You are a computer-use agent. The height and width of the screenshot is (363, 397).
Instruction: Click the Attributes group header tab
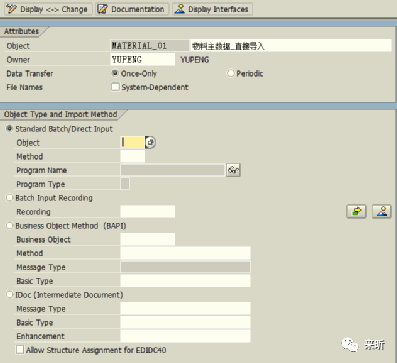click(x=22, y=31)
